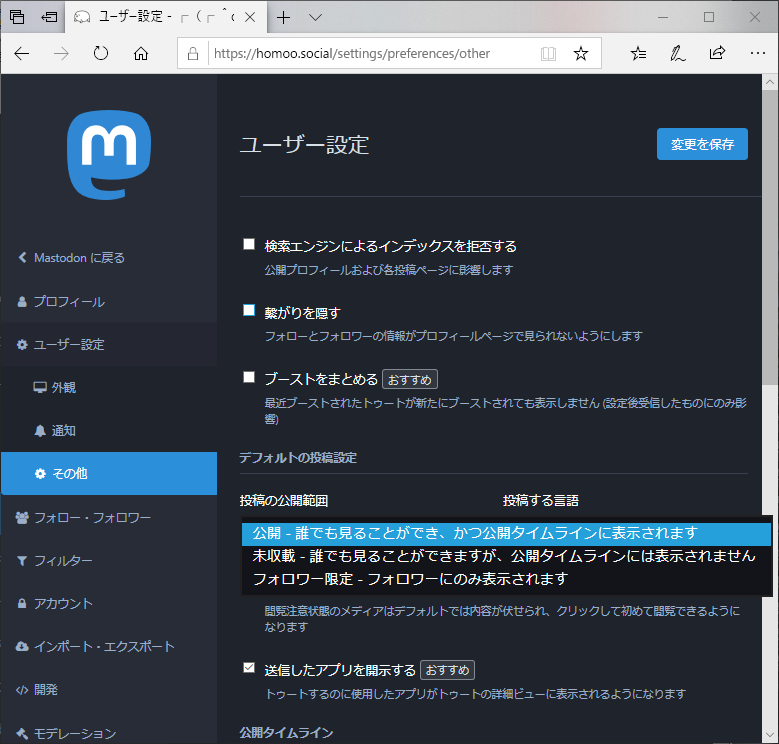This screenshot has height=744, width=779.
Task: Open reading view book icon
Action: pos(548,53)
